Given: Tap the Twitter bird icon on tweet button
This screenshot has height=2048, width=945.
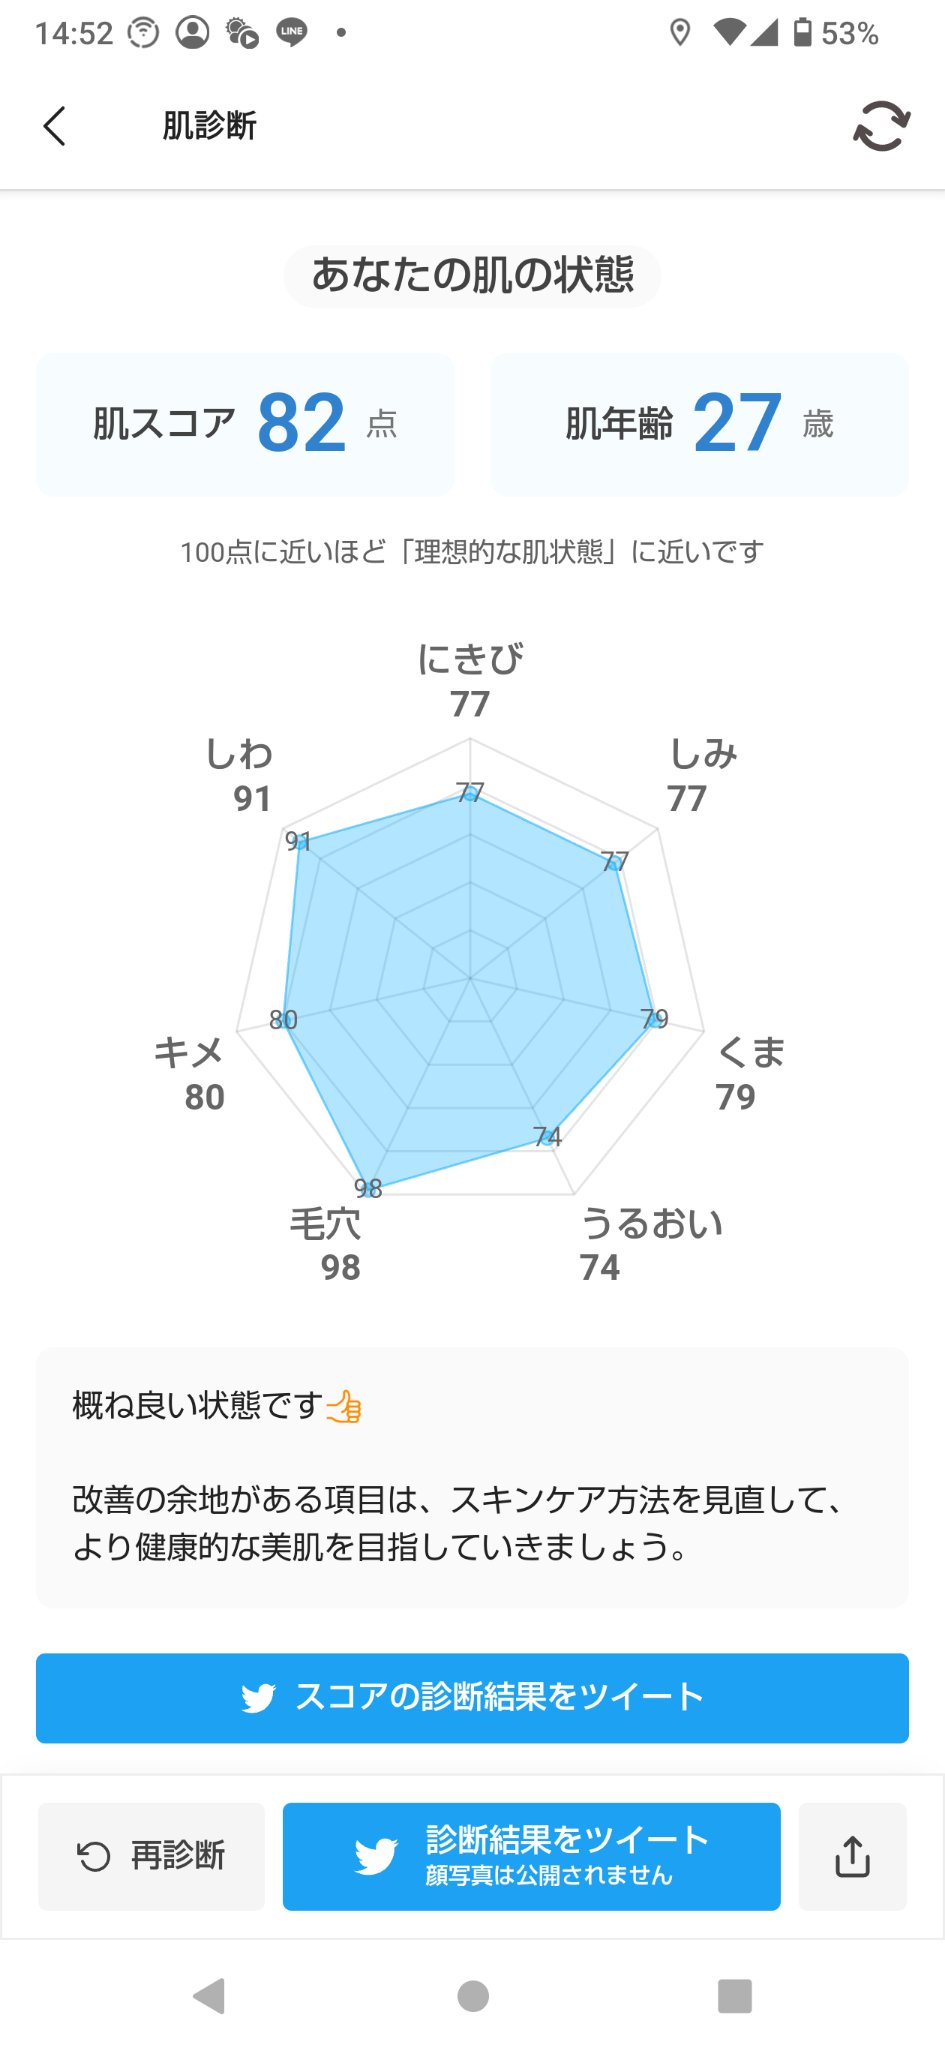Looking at the screenshot, I should [258, 1697].
